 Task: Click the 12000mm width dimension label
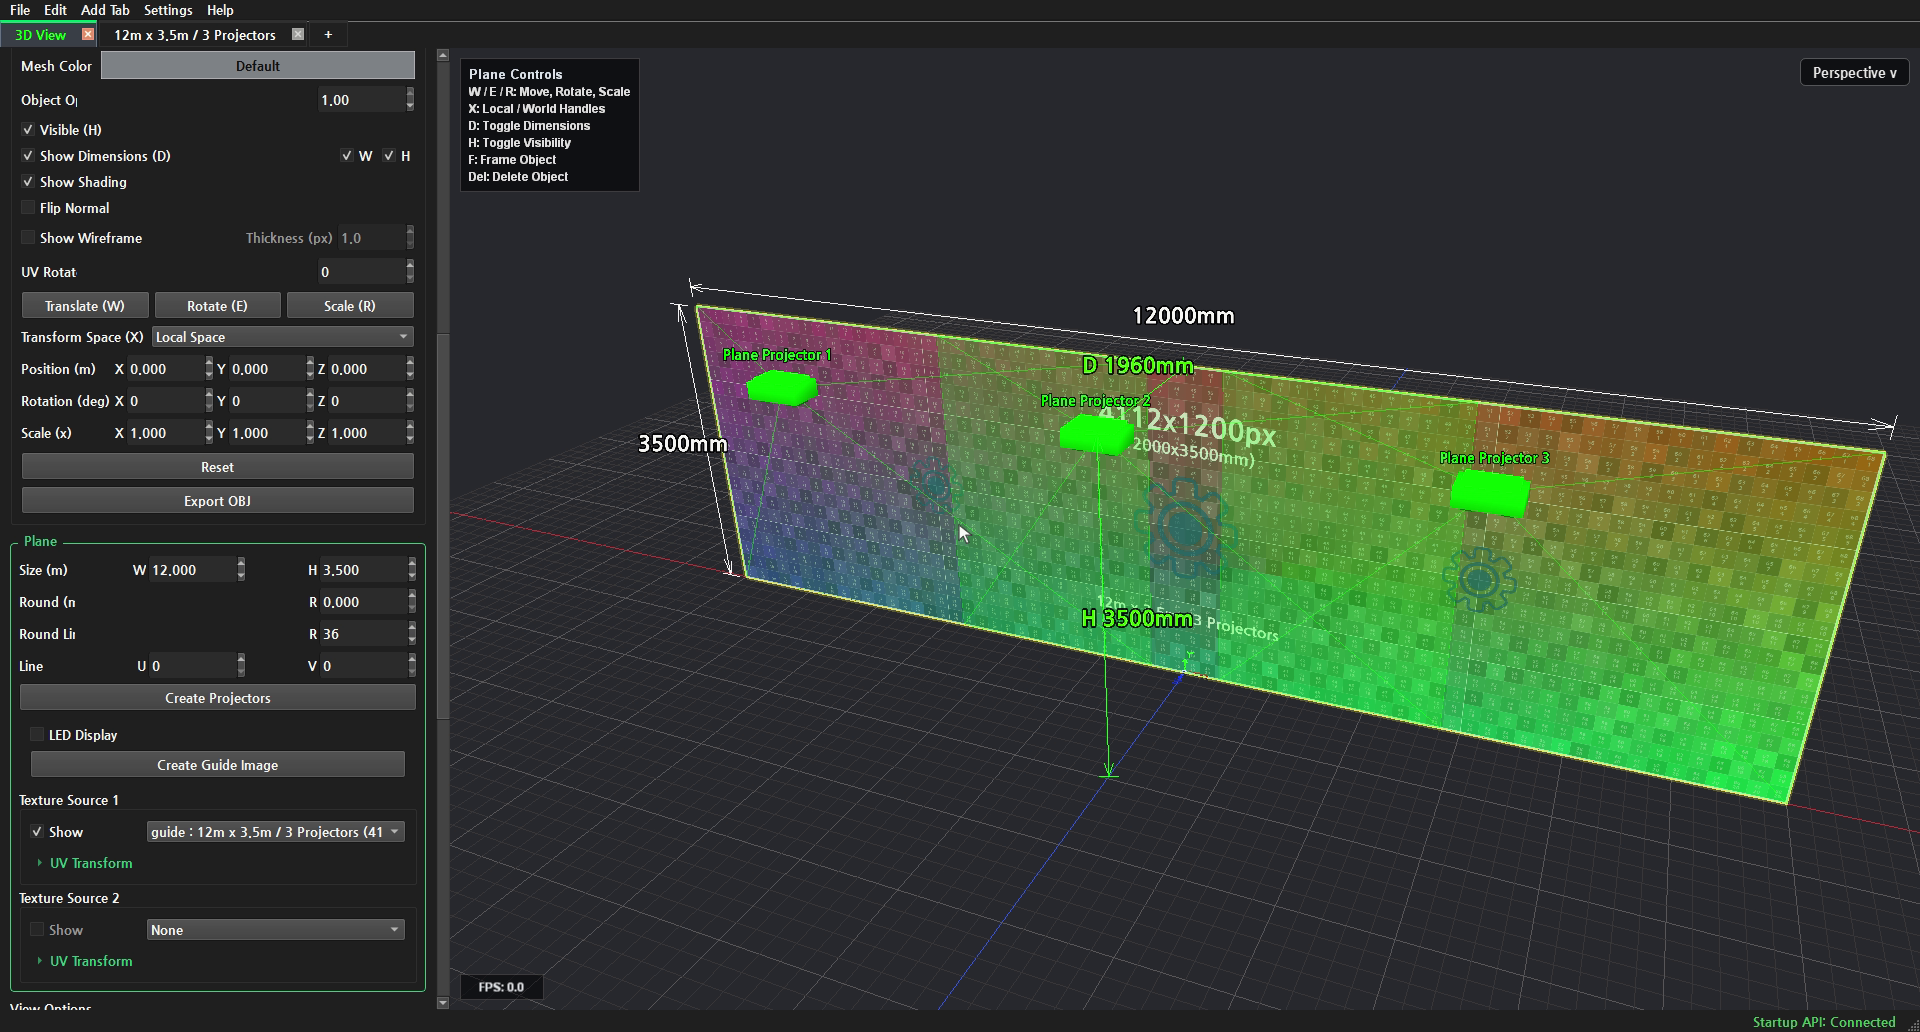tap(1183, 316)
